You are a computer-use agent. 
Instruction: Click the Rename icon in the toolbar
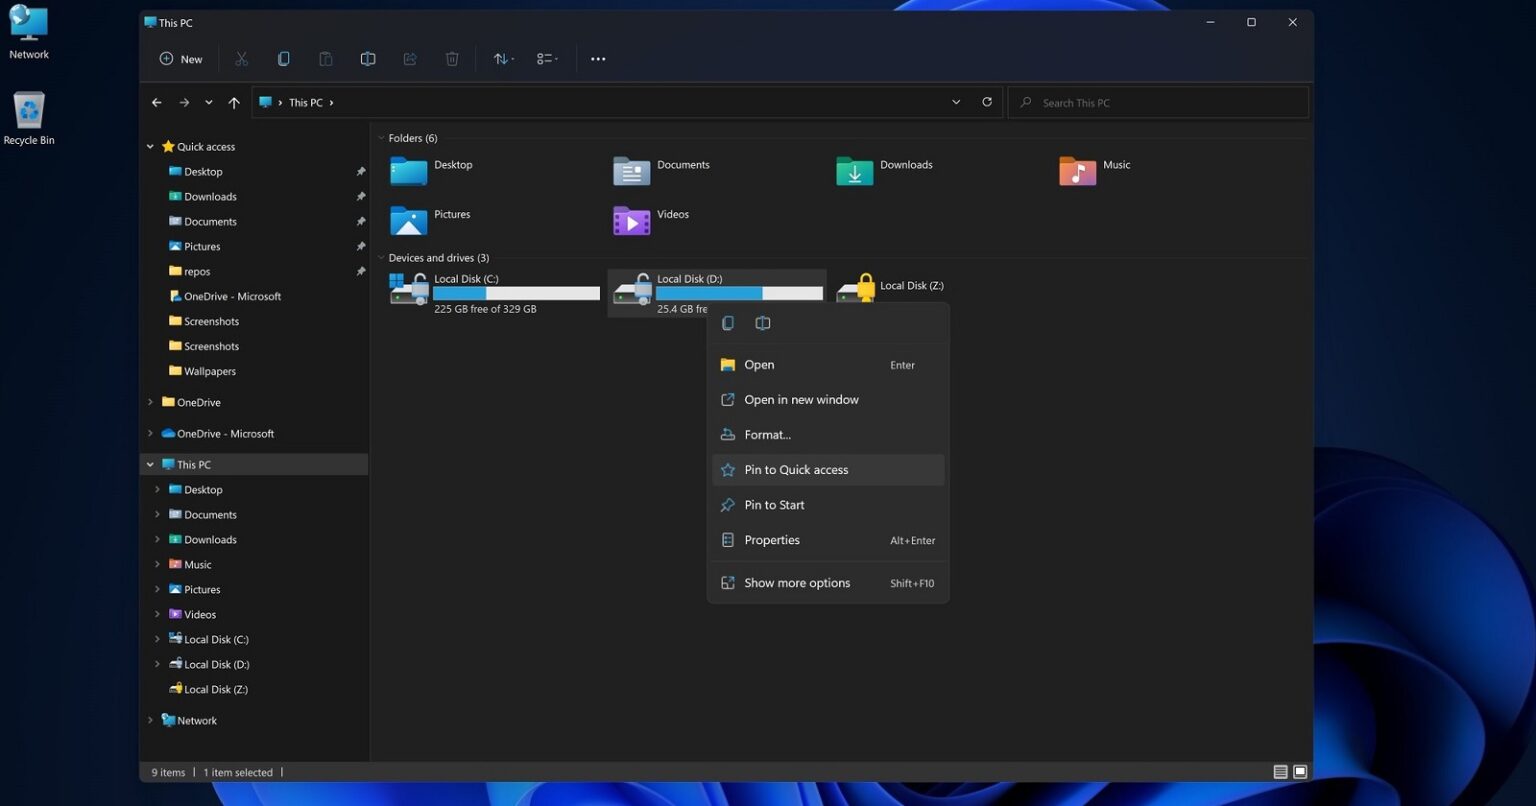(367, 58)
